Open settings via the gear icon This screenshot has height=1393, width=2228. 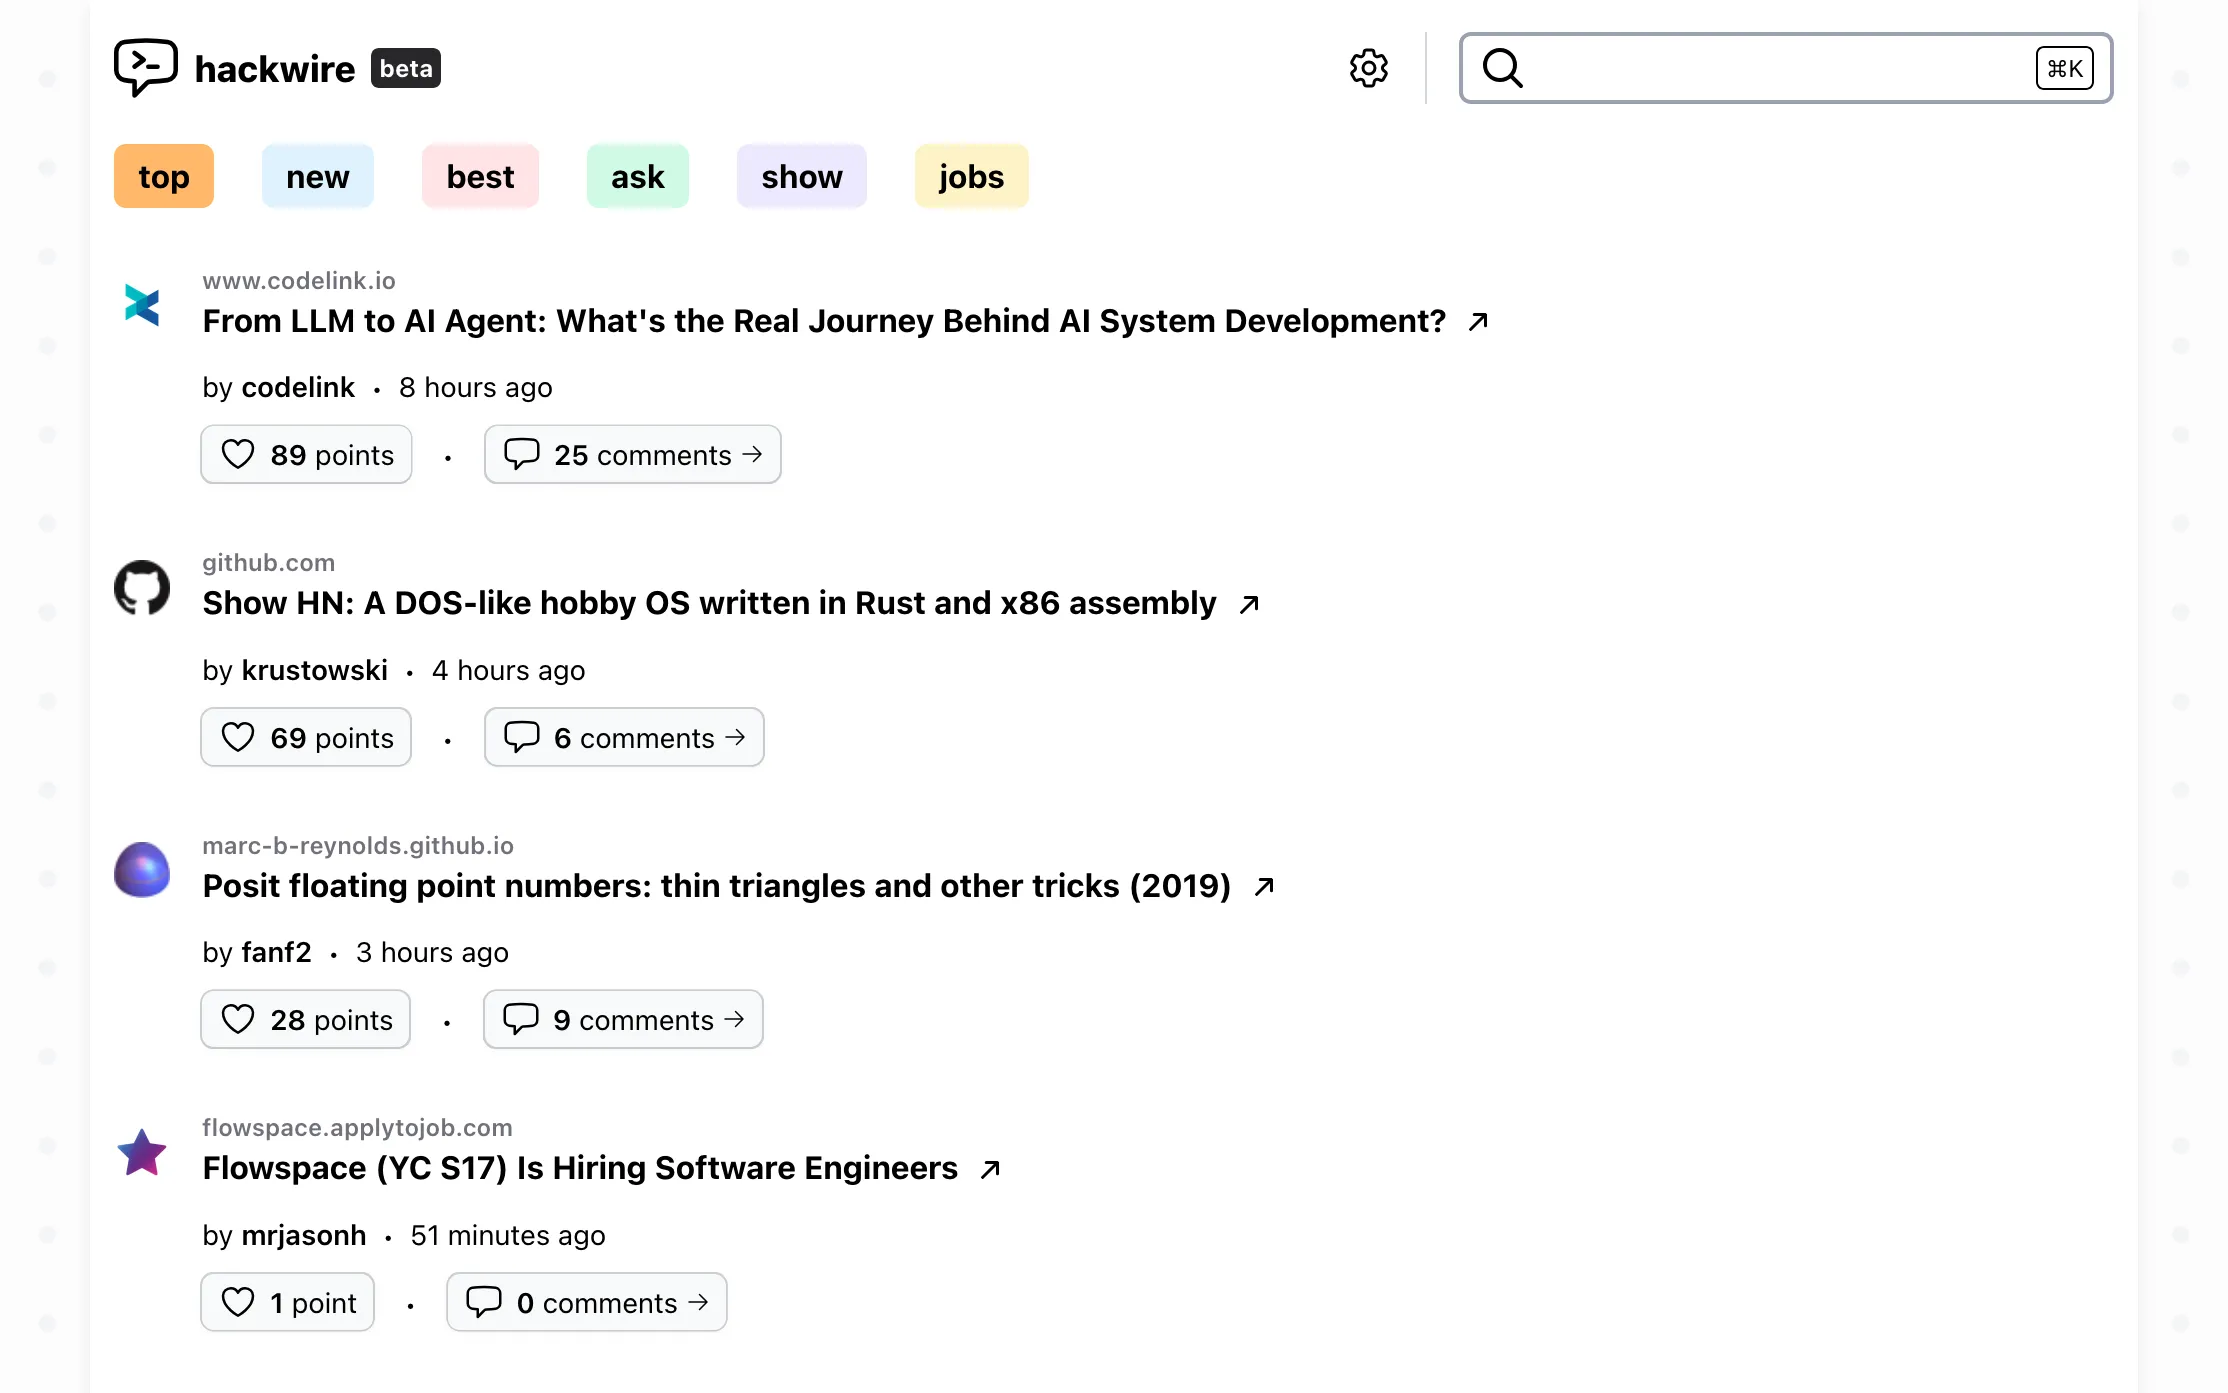coord(1368,68)
